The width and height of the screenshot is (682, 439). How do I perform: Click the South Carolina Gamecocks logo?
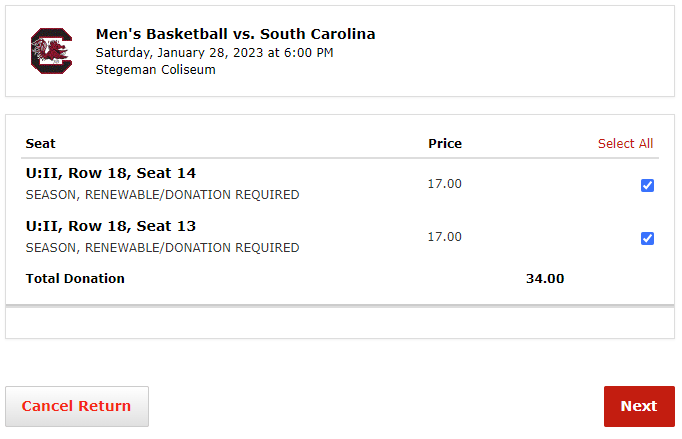tap(51, 51)
